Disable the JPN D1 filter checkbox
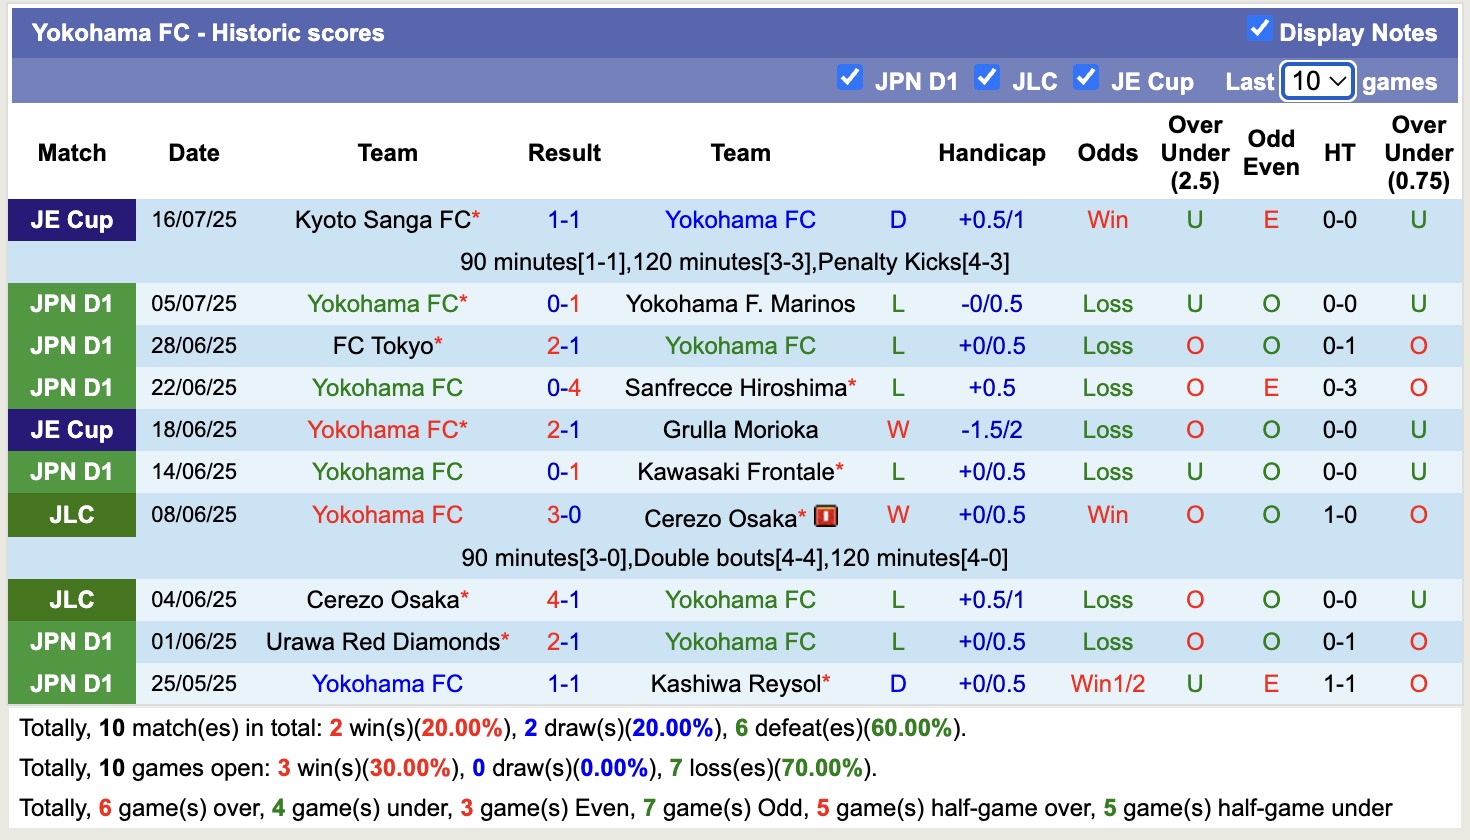 pyautogui.click(x=851, y=76)
